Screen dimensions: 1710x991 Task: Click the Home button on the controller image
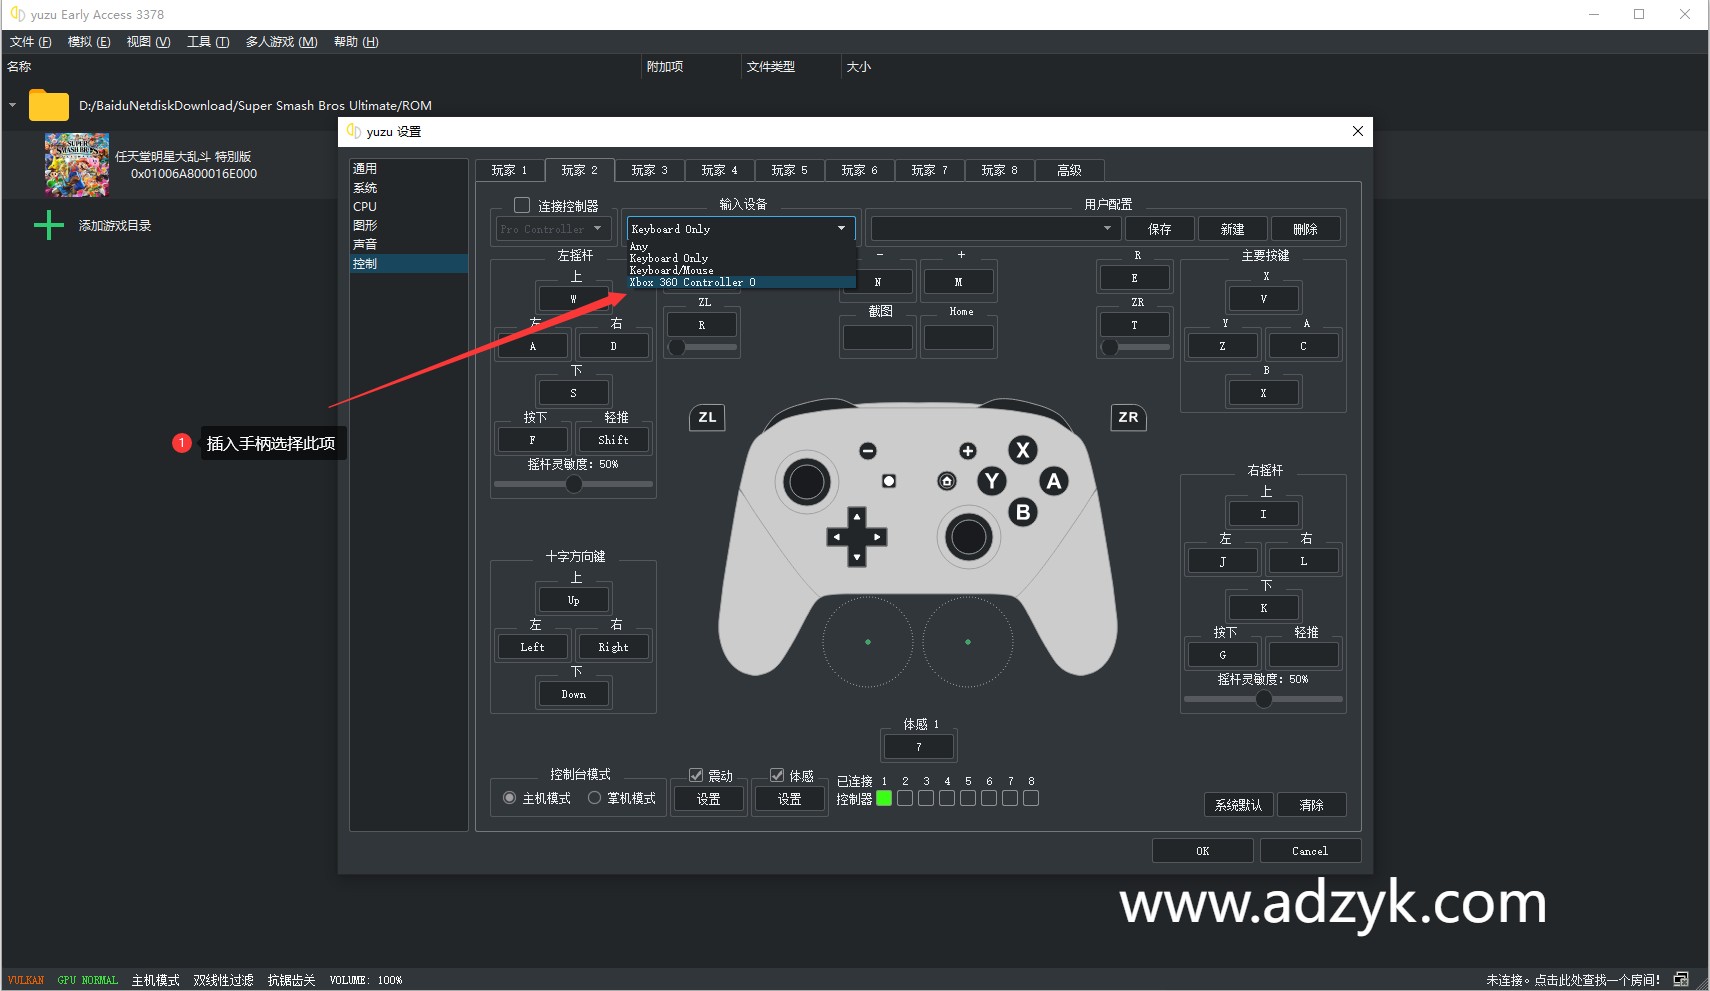click(947, 481)
